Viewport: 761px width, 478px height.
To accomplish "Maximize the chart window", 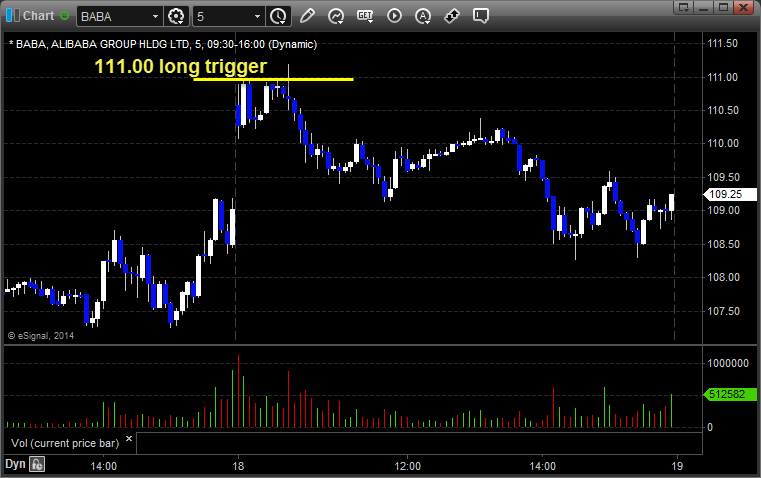I will [723, 7].
